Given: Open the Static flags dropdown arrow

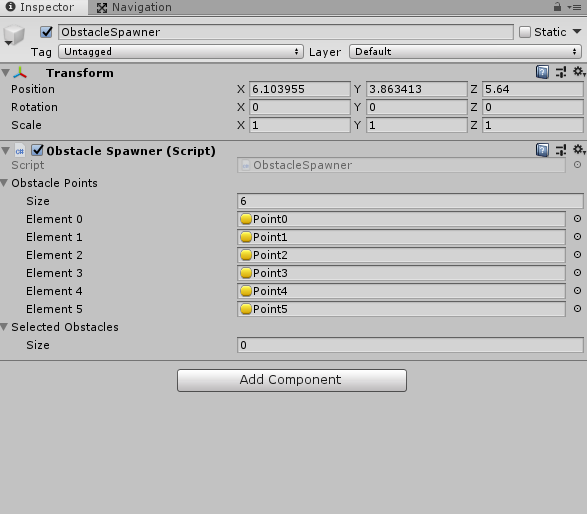Looking at the screenshot, I should pos(577,31).
